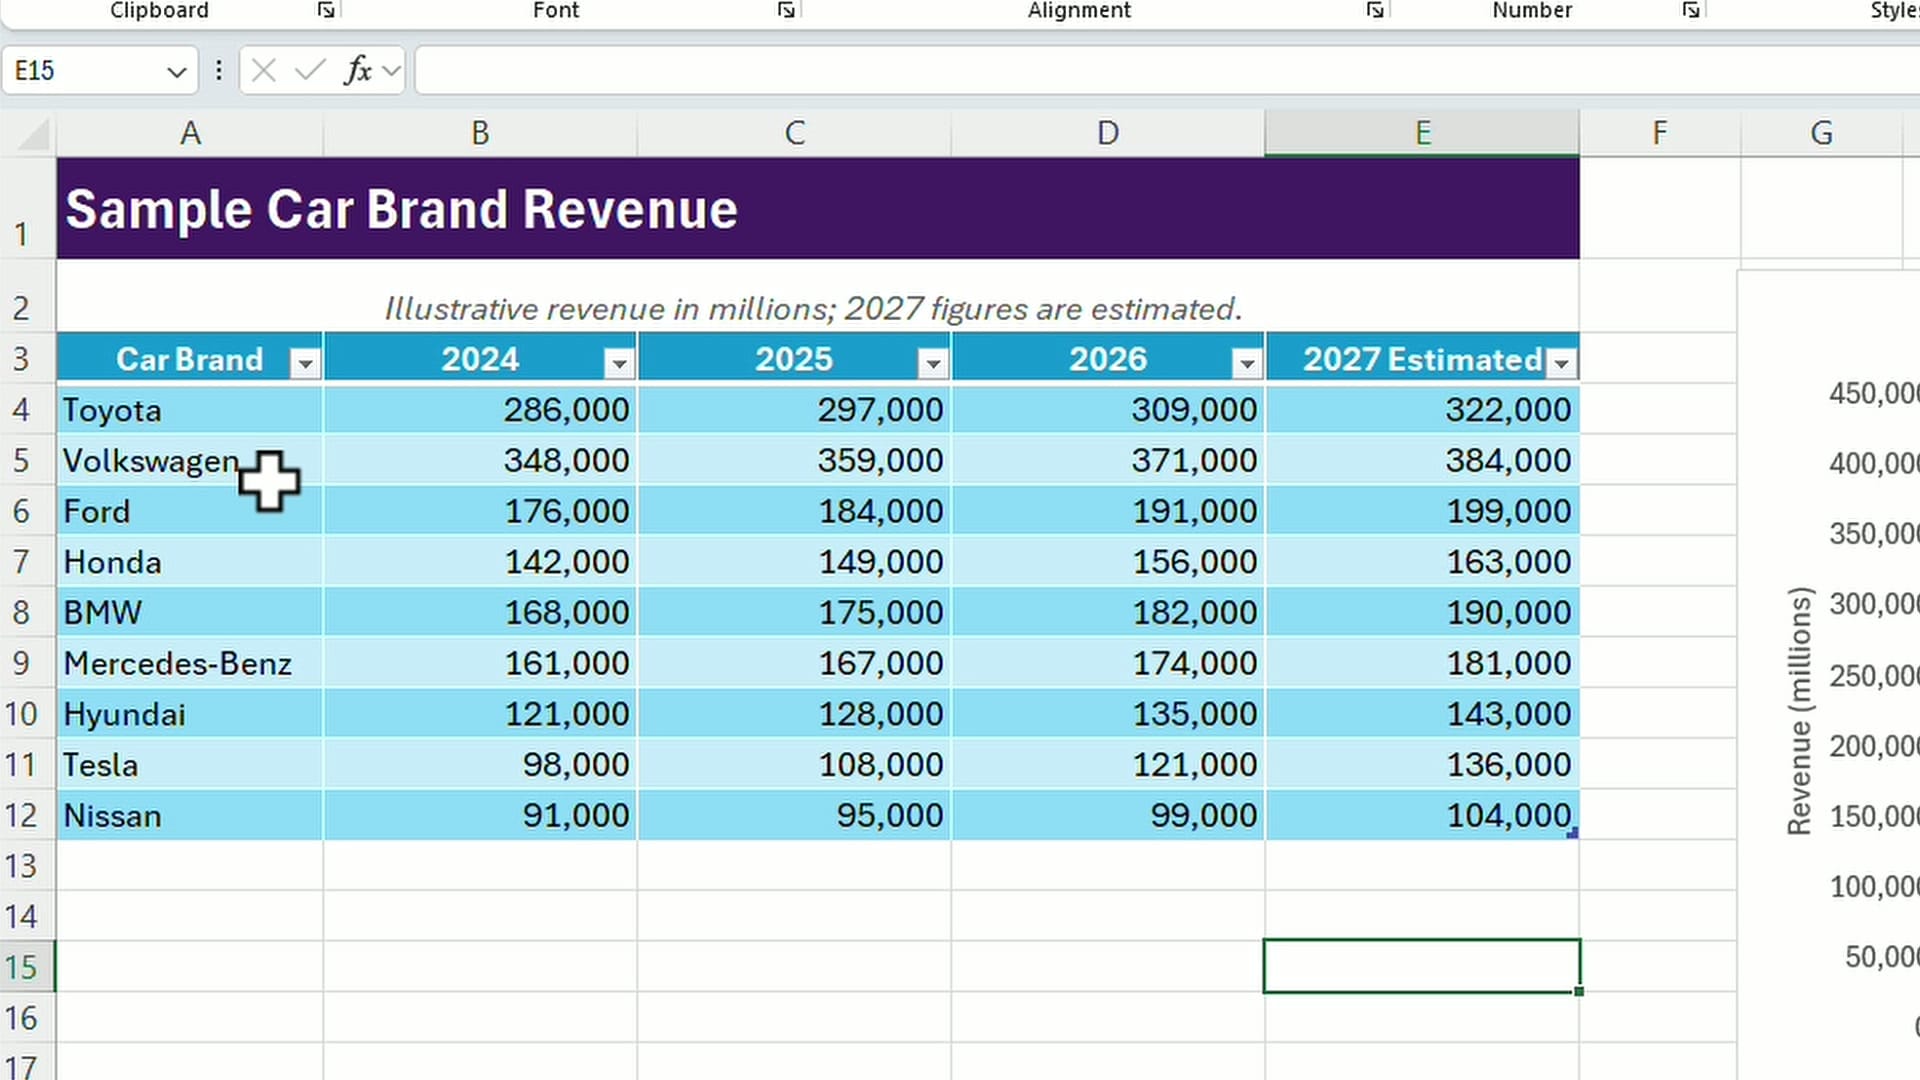Screen dimensions: 1920x1080
Task: Select BMW 2024 value 168,000
Action: (x=480, y=613)
